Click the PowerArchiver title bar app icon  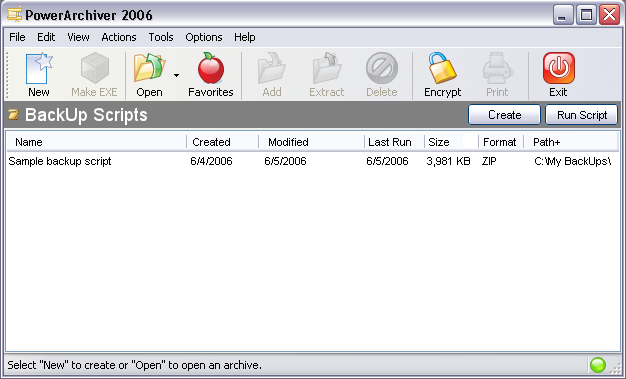14,14
